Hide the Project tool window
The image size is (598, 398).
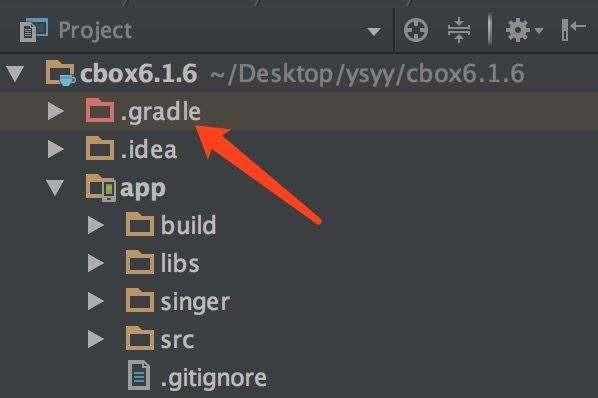[x=573, y=30]
